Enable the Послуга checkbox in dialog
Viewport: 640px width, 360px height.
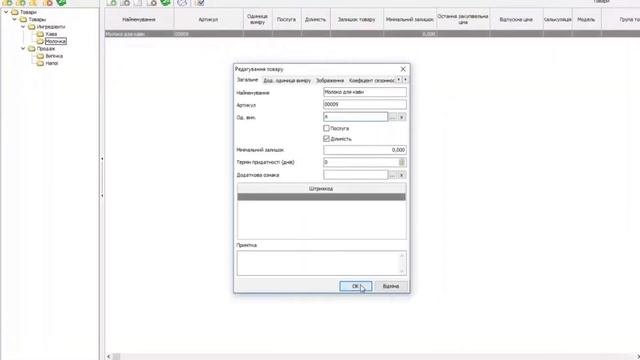click(326, 128)
